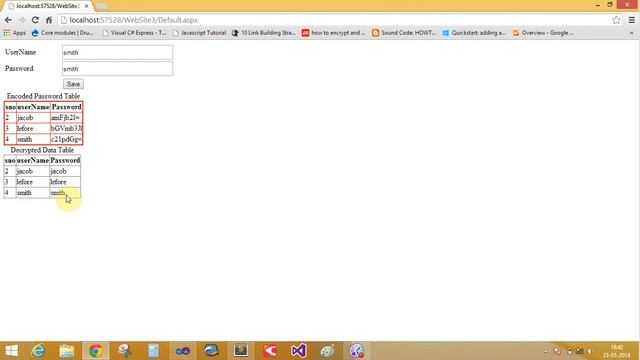
Task: Click the Save button
Action: [x=73, y=84]
